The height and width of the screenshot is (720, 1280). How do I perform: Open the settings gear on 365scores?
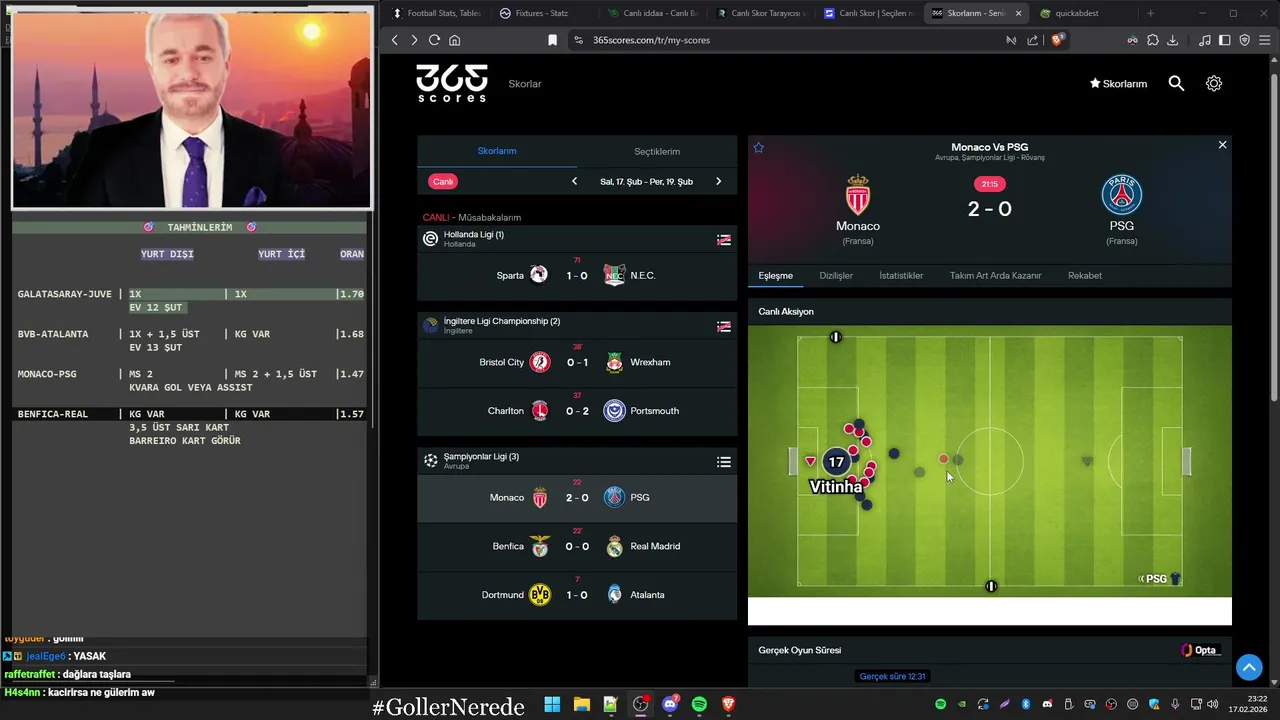(x=1214, y=84)
